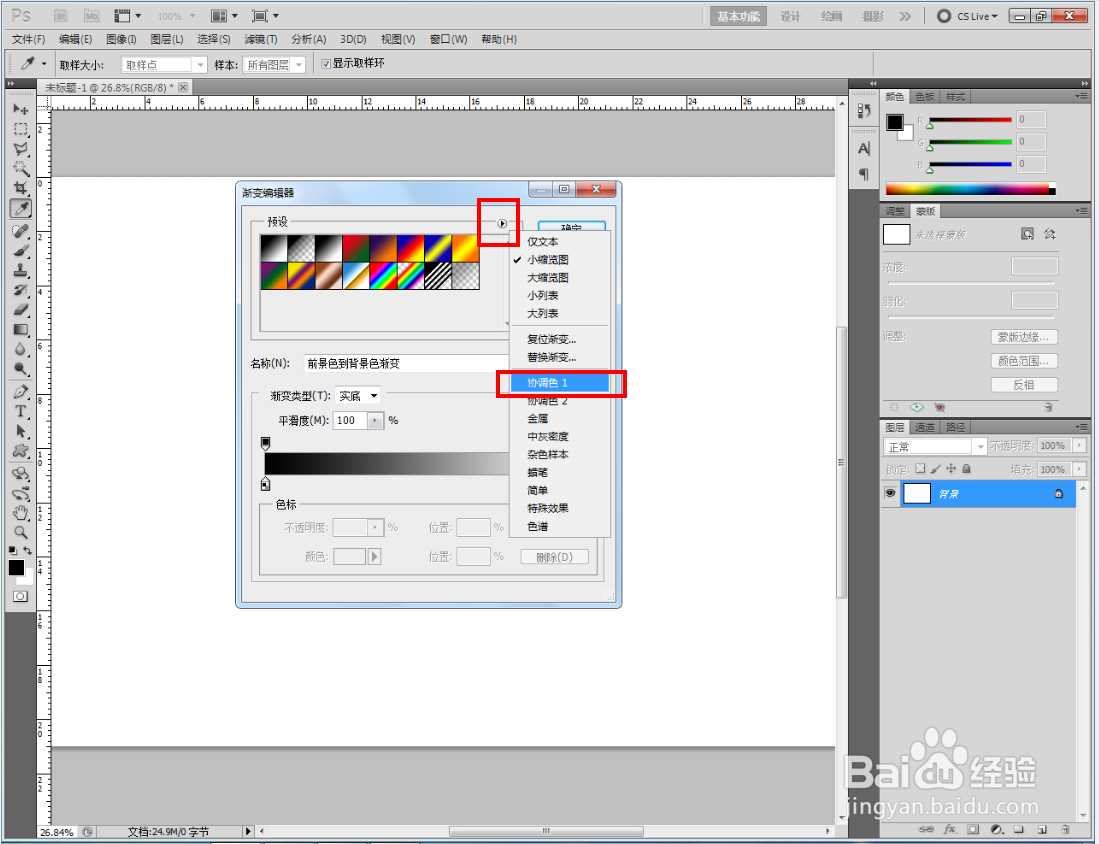Select the Rectangular Marquee tool
The width and height of the screenshot is (1099, 844).
pos(20,129)
